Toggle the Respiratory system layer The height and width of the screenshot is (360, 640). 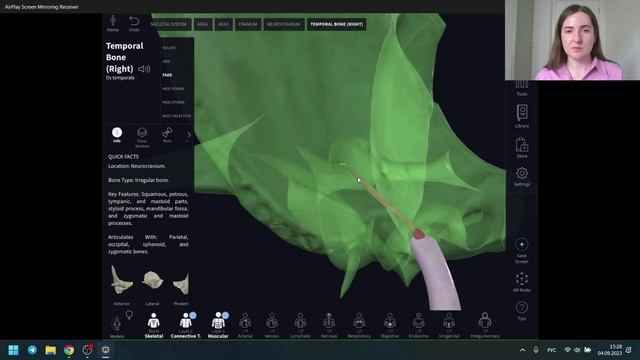coord(359,326)
